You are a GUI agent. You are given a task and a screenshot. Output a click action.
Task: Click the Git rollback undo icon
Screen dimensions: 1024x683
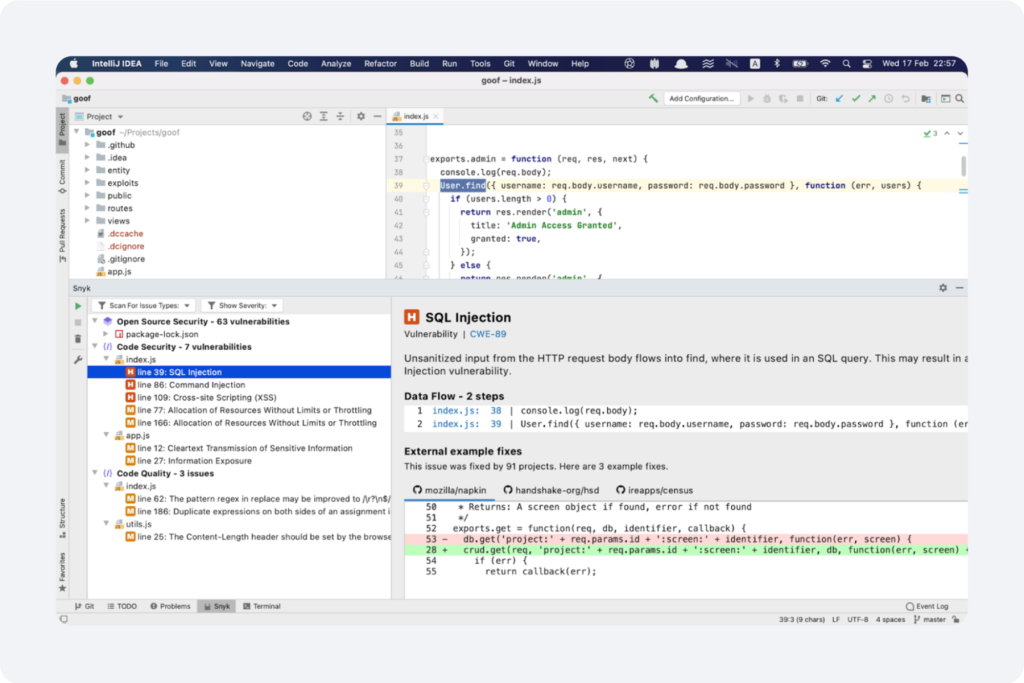tap(905, 99)
